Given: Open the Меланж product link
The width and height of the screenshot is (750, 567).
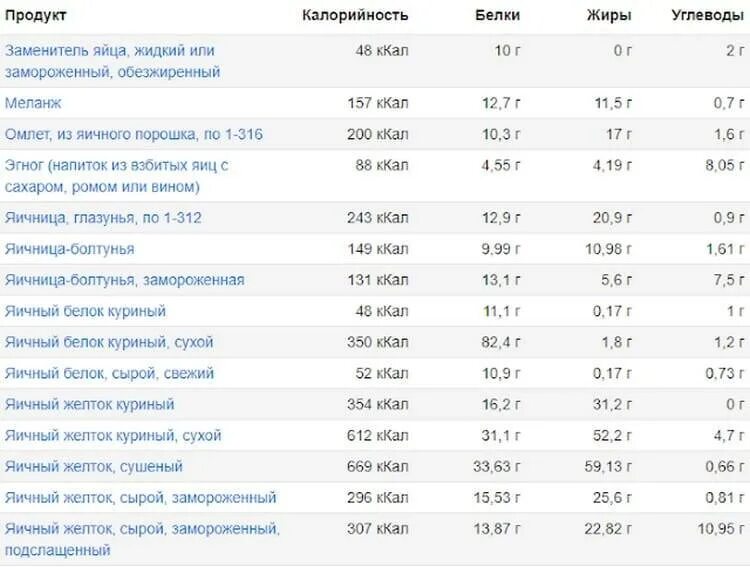Looking at the screenshot, I should [33, 103].
